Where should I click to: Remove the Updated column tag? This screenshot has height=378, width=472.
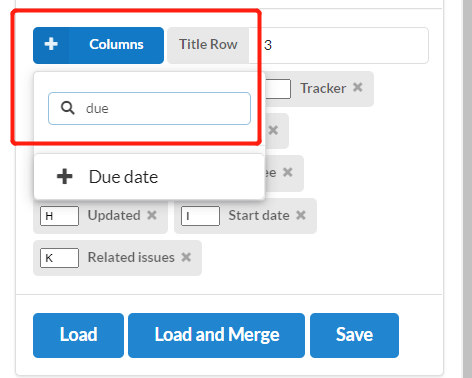152,215
